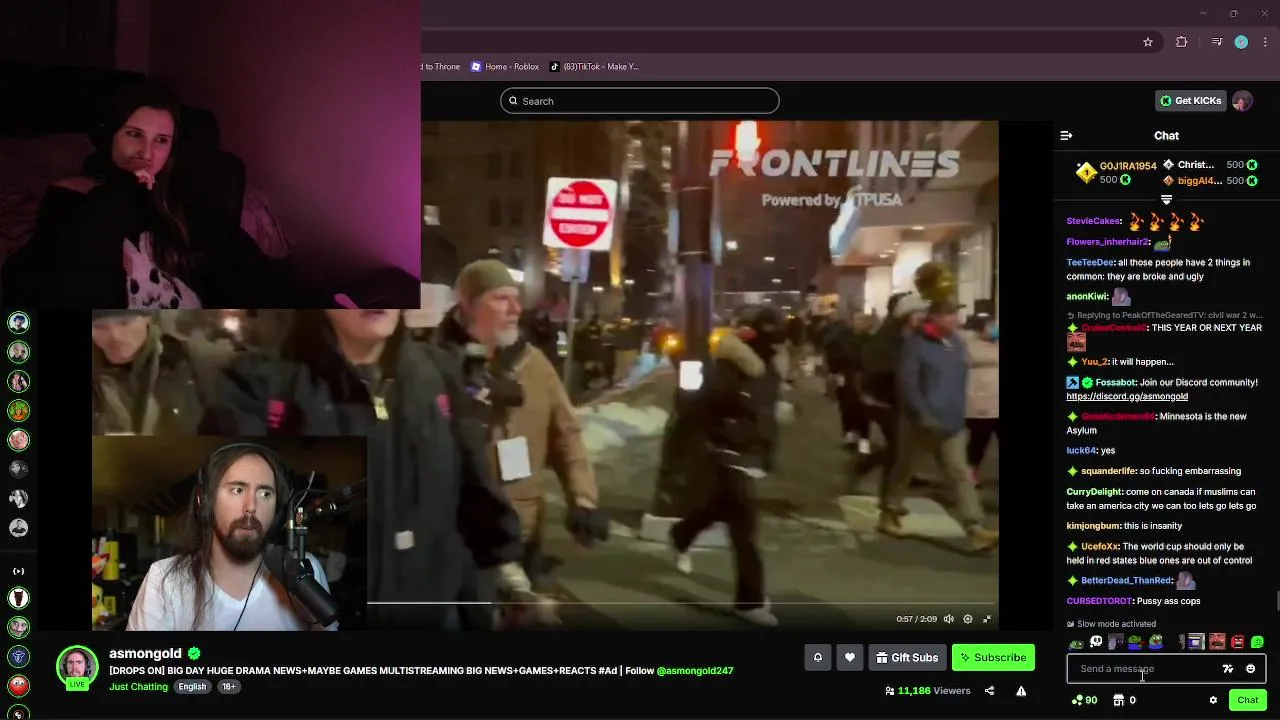Mute the video player volume
Image resolution: width=1280 pixels, height=720 pixels.
point(949,619)
